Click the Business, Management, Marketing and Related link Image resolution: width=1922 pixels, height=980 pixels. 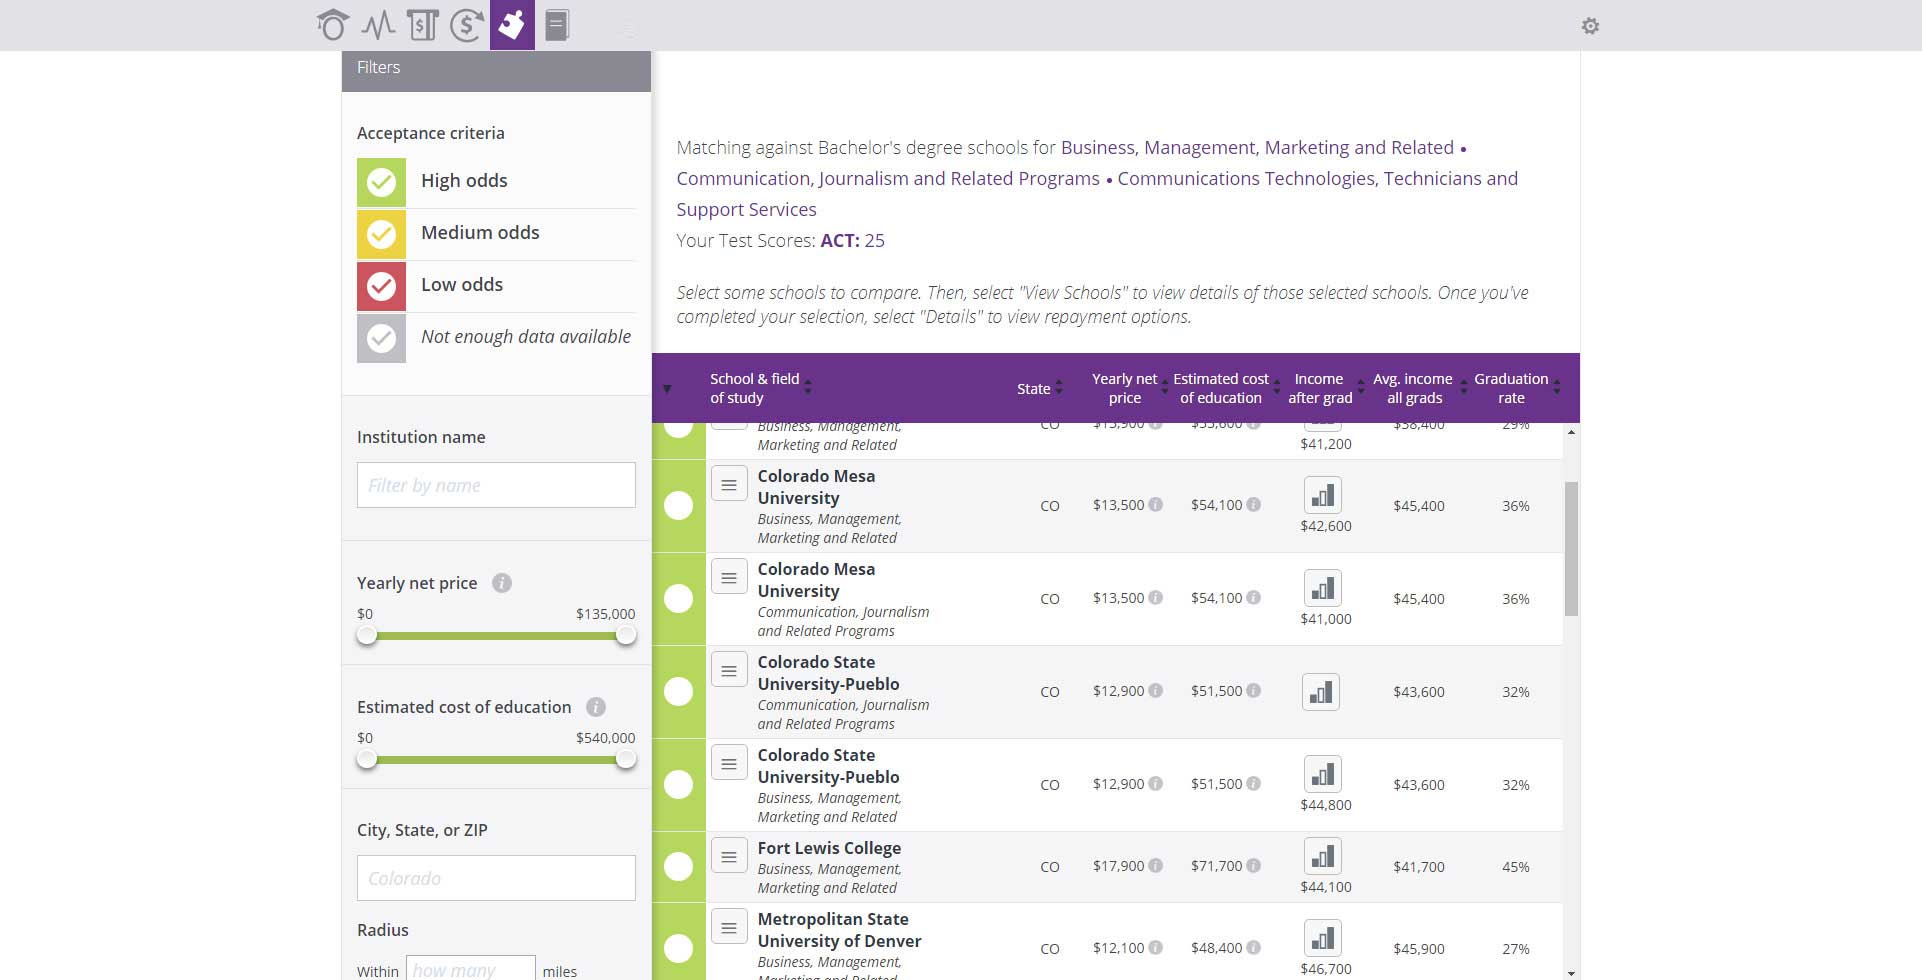pyautogui.click(x=1256, y=148)
